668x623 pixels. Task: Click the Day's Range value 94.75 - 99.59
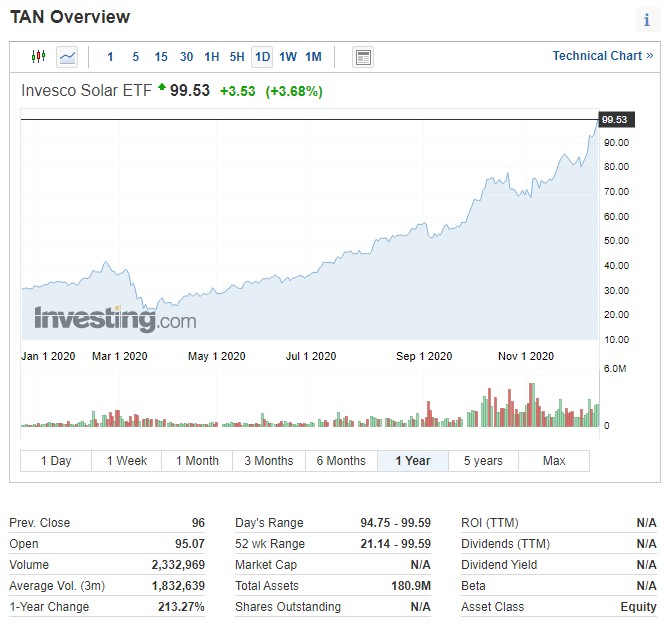click(396, 522)
